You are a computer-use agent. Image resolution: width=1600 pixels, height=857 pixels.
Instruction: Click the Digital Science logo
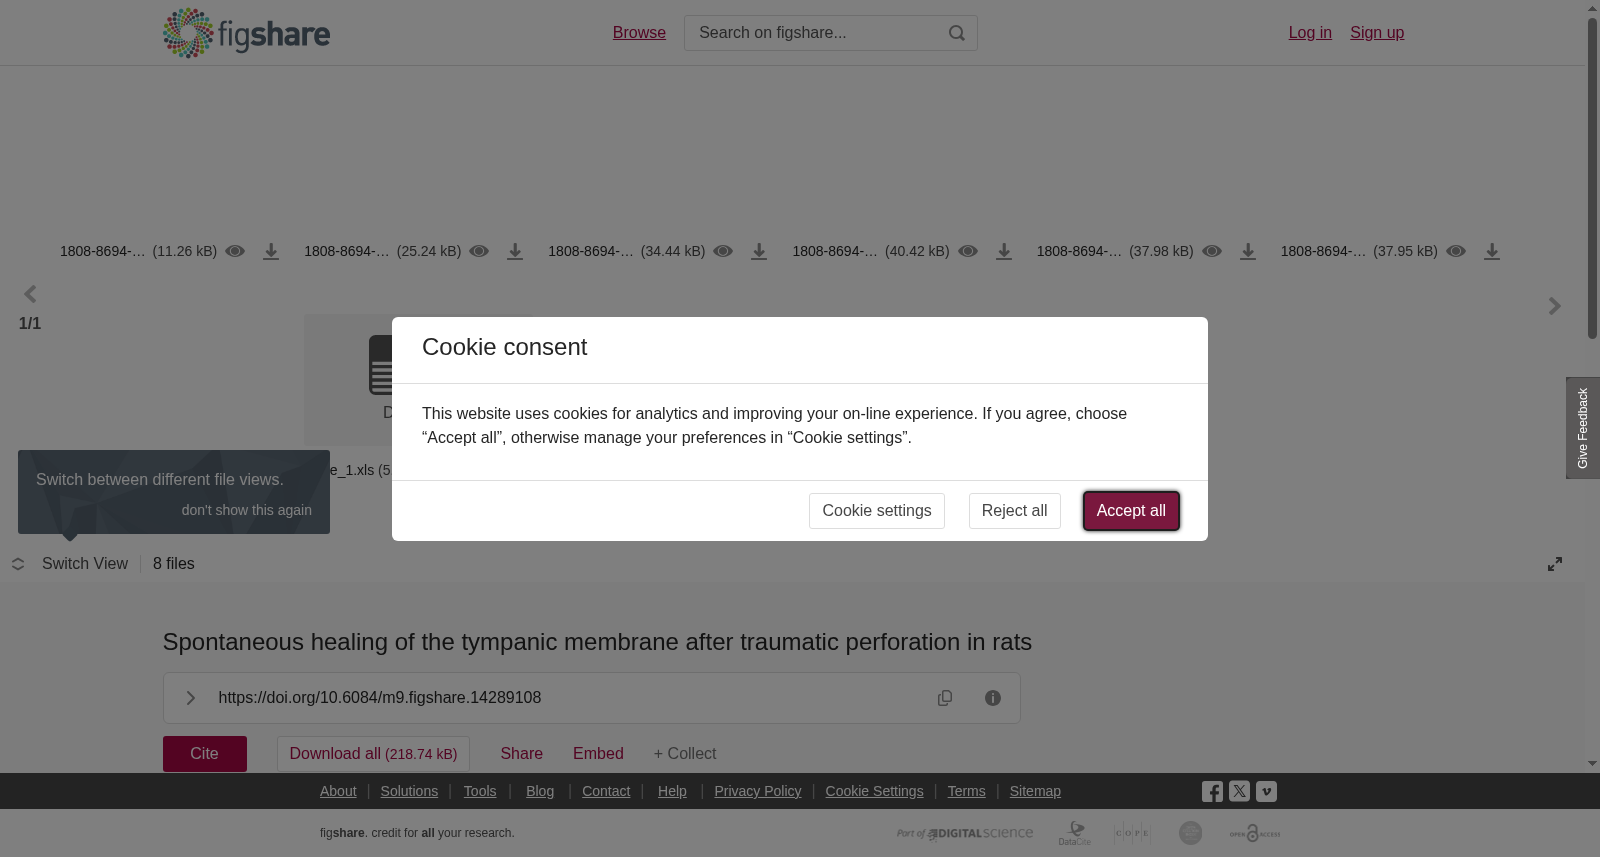click(965, 833)
